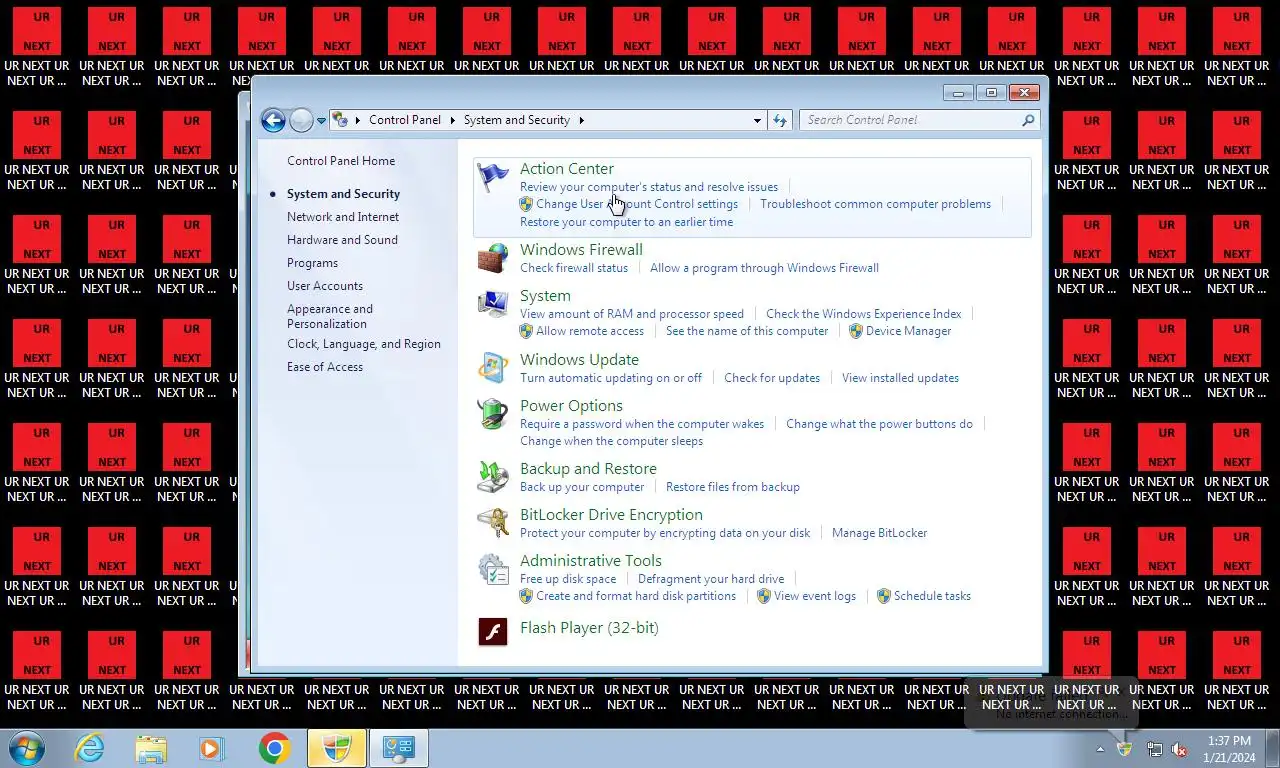Click the Power Options battery icon
1280x768 pixels.
[492, 414]
